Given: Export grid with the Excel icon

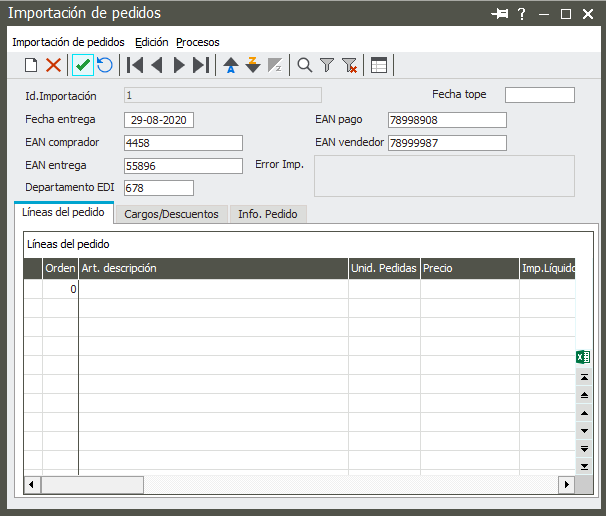Looking at the screenshot, I should coord(584,357).
